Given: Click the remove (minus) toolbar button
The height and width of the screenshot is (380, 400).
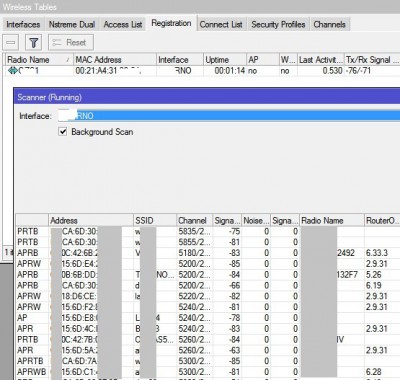Looking at the screenshot, I should click(x=11, y=43).
